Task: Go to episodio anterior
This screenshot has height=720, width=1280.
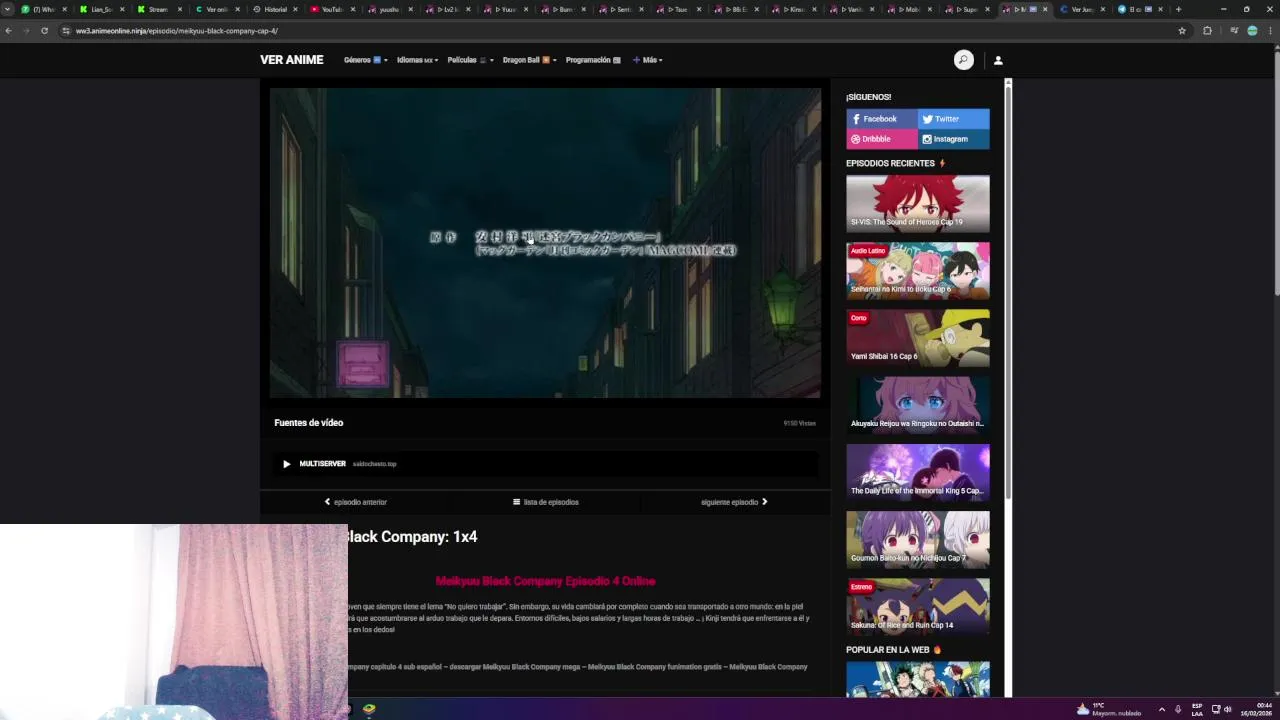Action: click(x=355, y=502)
